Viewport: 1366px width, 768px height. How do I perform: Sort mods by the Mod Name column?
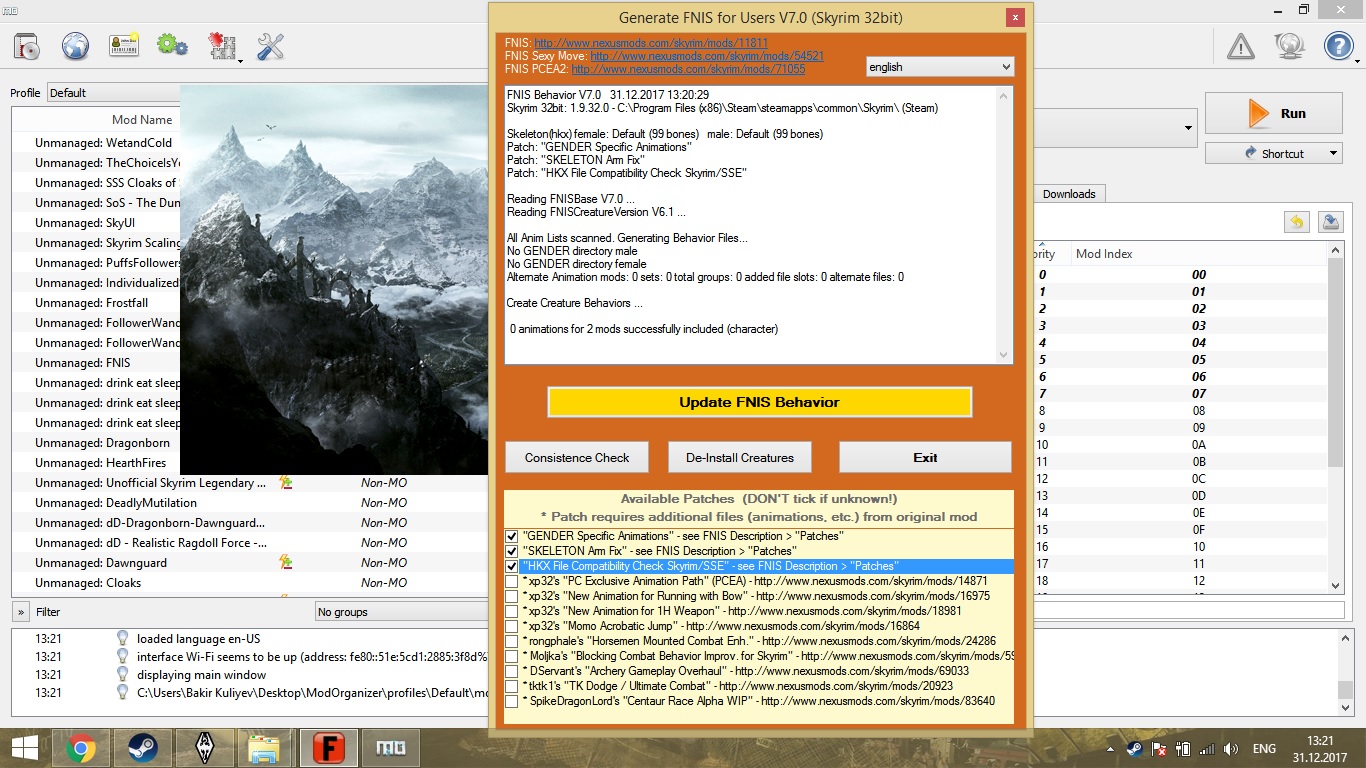tap(142, 119)
